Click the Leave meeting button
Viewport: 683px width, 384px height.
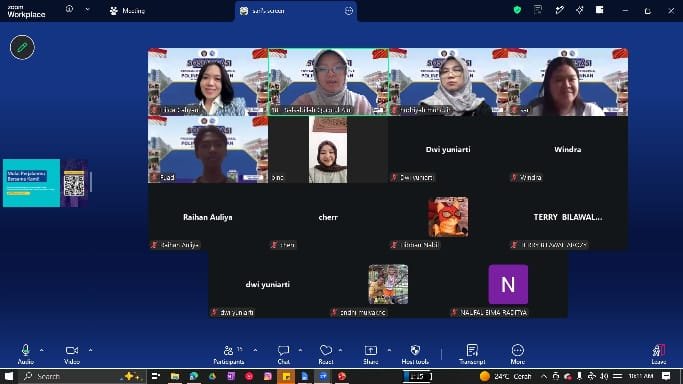coord(659,354)
